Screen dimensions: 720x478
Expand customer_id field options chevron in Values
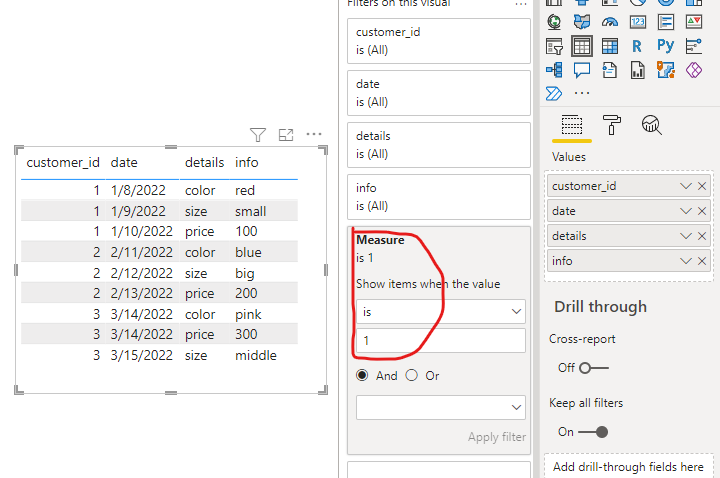click(x=686, y=186)
